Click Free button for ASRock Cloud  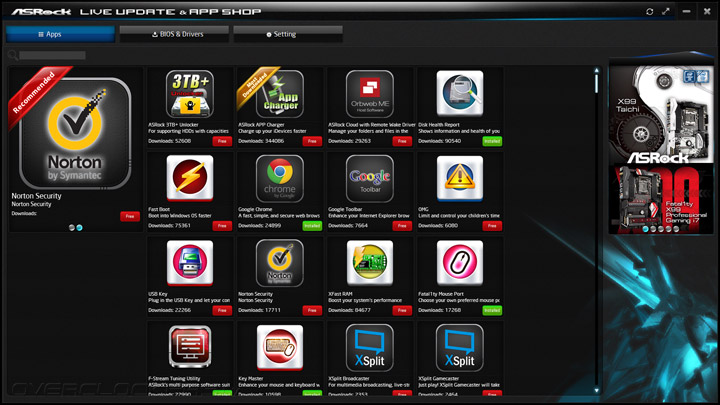pyautogui.click(x=402, y=141)
